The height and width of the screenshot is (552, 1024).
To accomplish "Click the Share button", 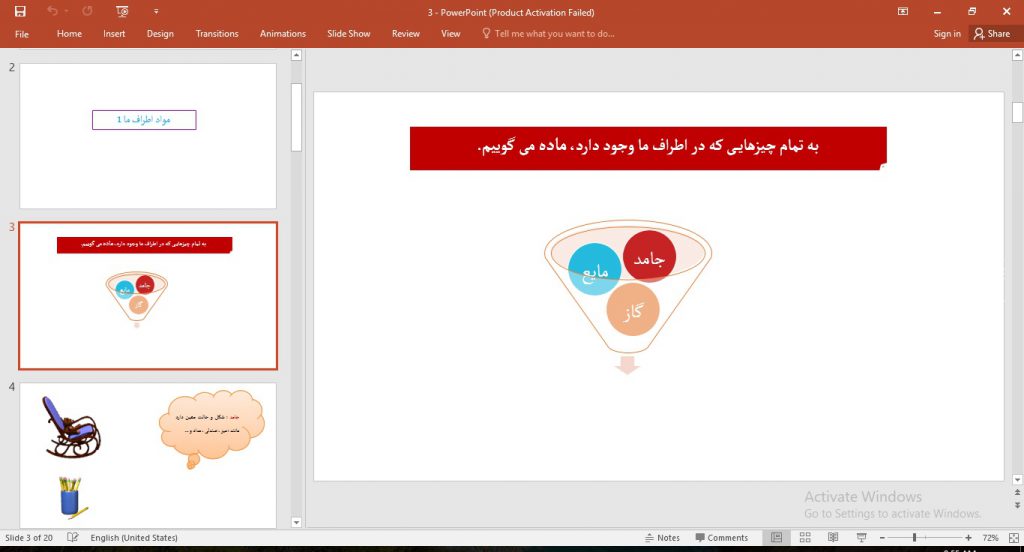I will [x=991, y=34].
